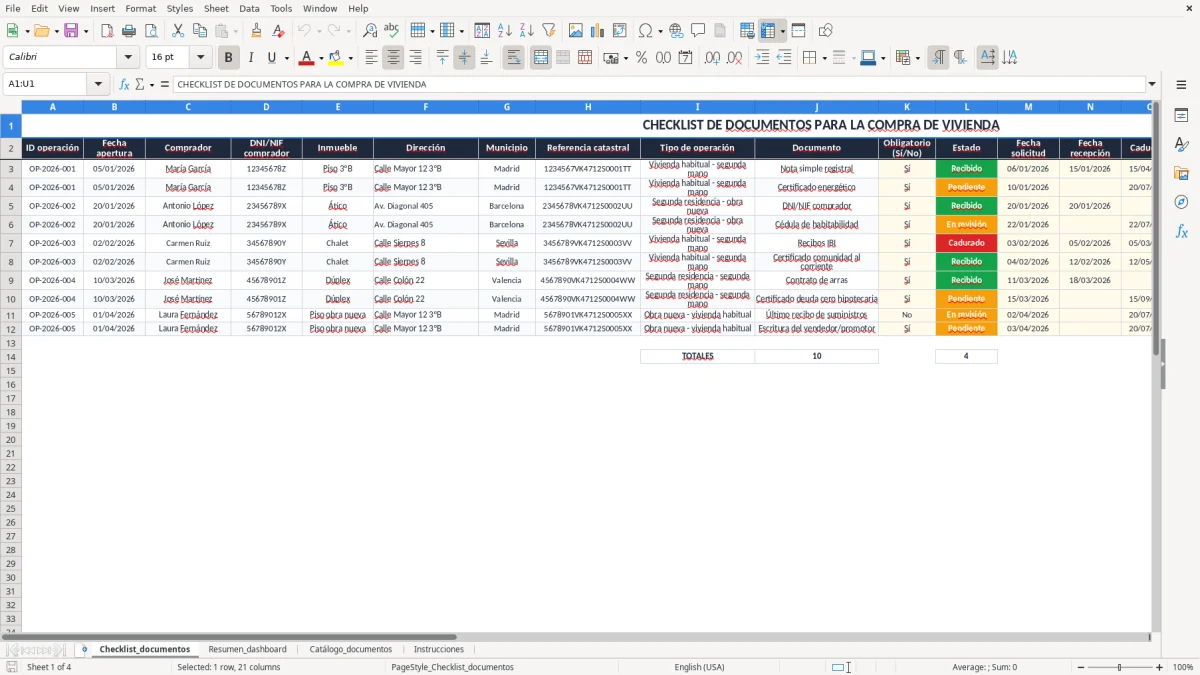Image resolution: width=1200 pixels, height=675 pixels.
Task: Open the Font Size dropdown
Action: [201, 58]
